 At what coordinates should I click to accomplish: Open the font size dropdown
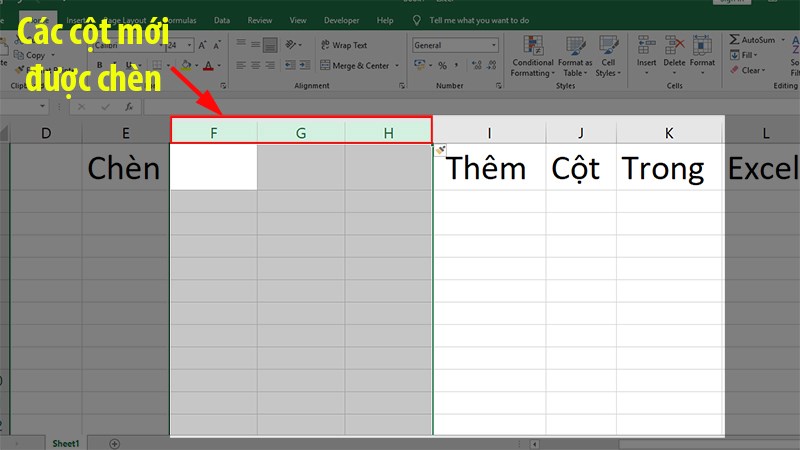pyautogui.click(x=189, y=45)
